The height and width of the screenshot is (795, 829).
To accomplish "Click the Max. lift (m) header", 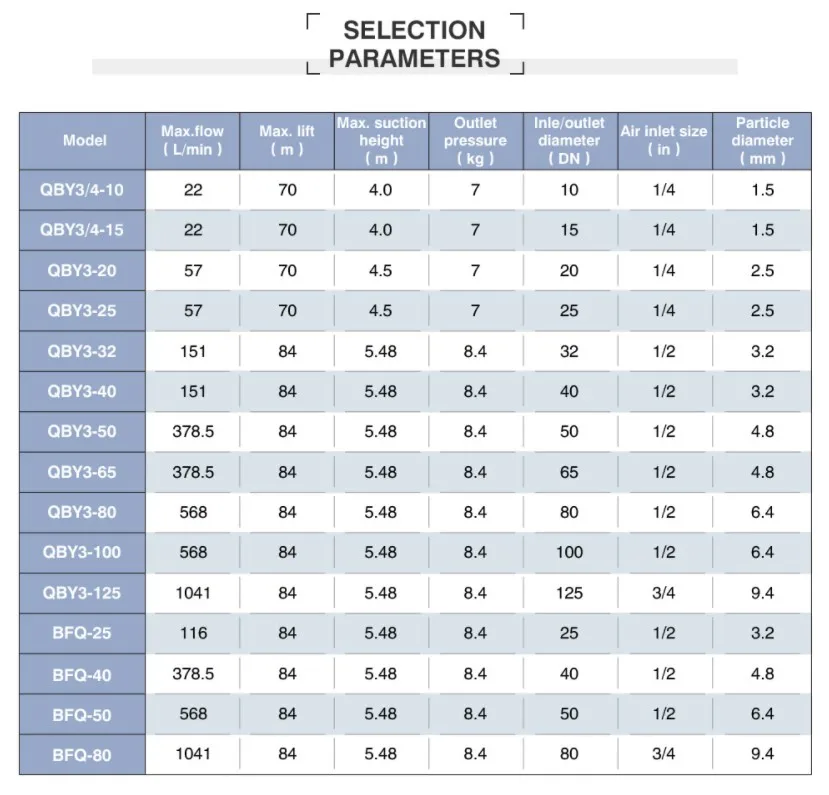I will [287, 141].
